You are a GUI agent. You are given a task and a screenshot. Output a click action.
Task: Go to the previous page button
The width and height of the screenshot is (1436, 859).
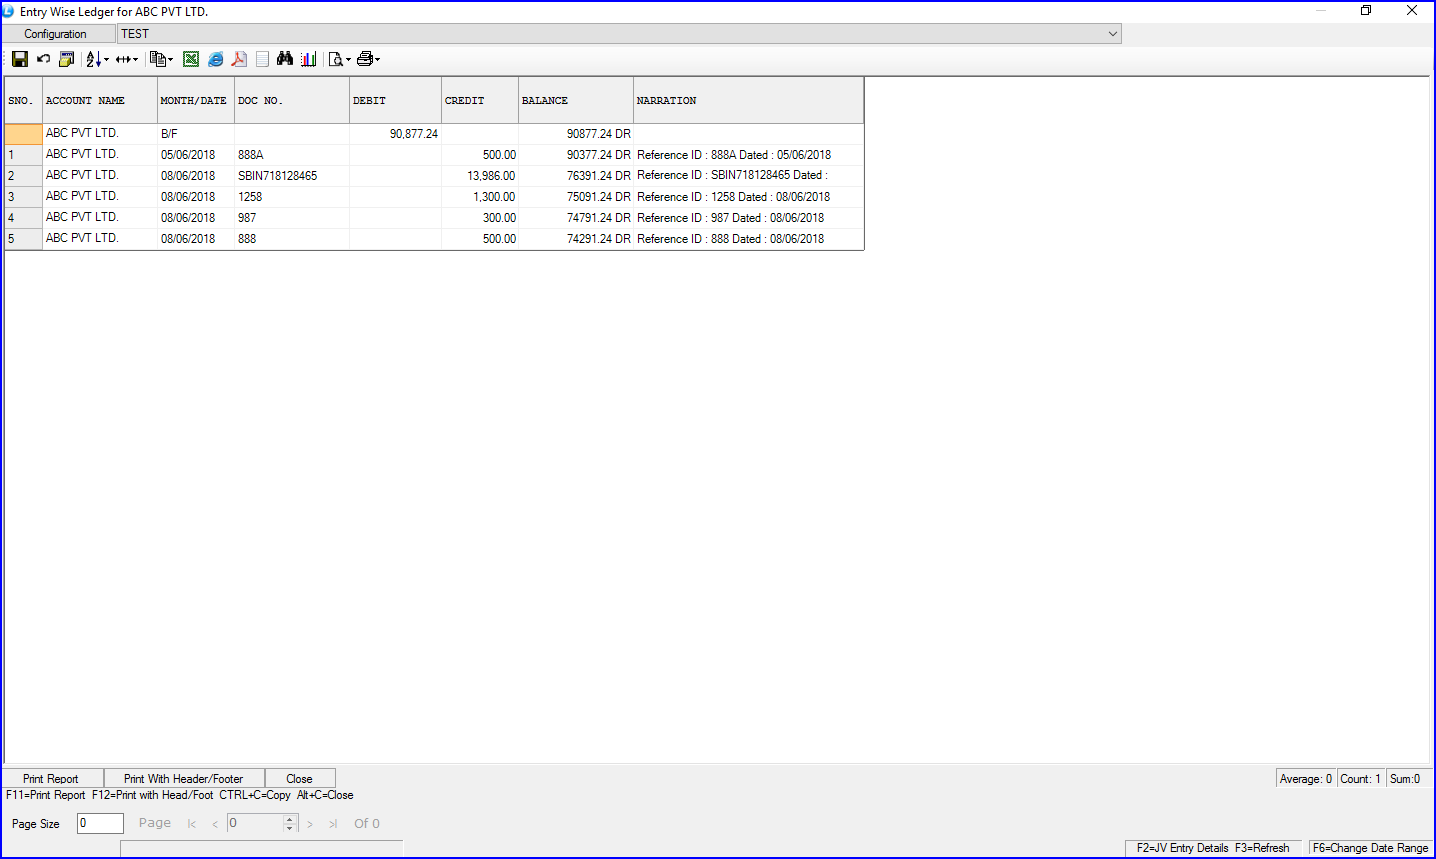tap(215, 824)
